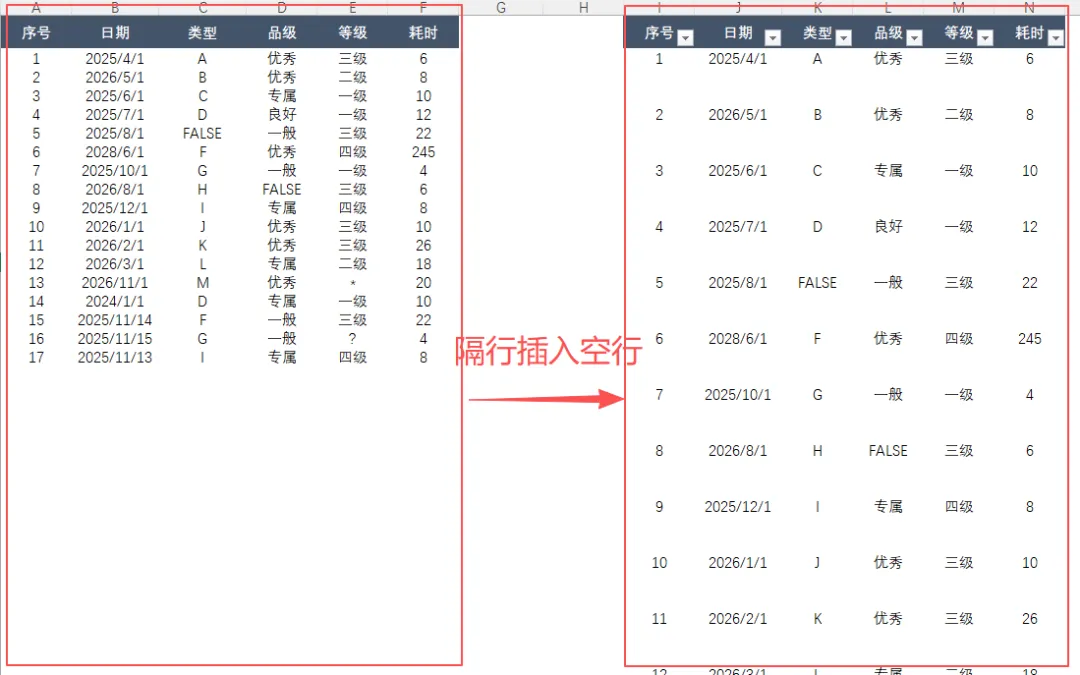This screenshot has width=1080, height=675.
Task: Select the 序号 cell 14
Action: 36,302
